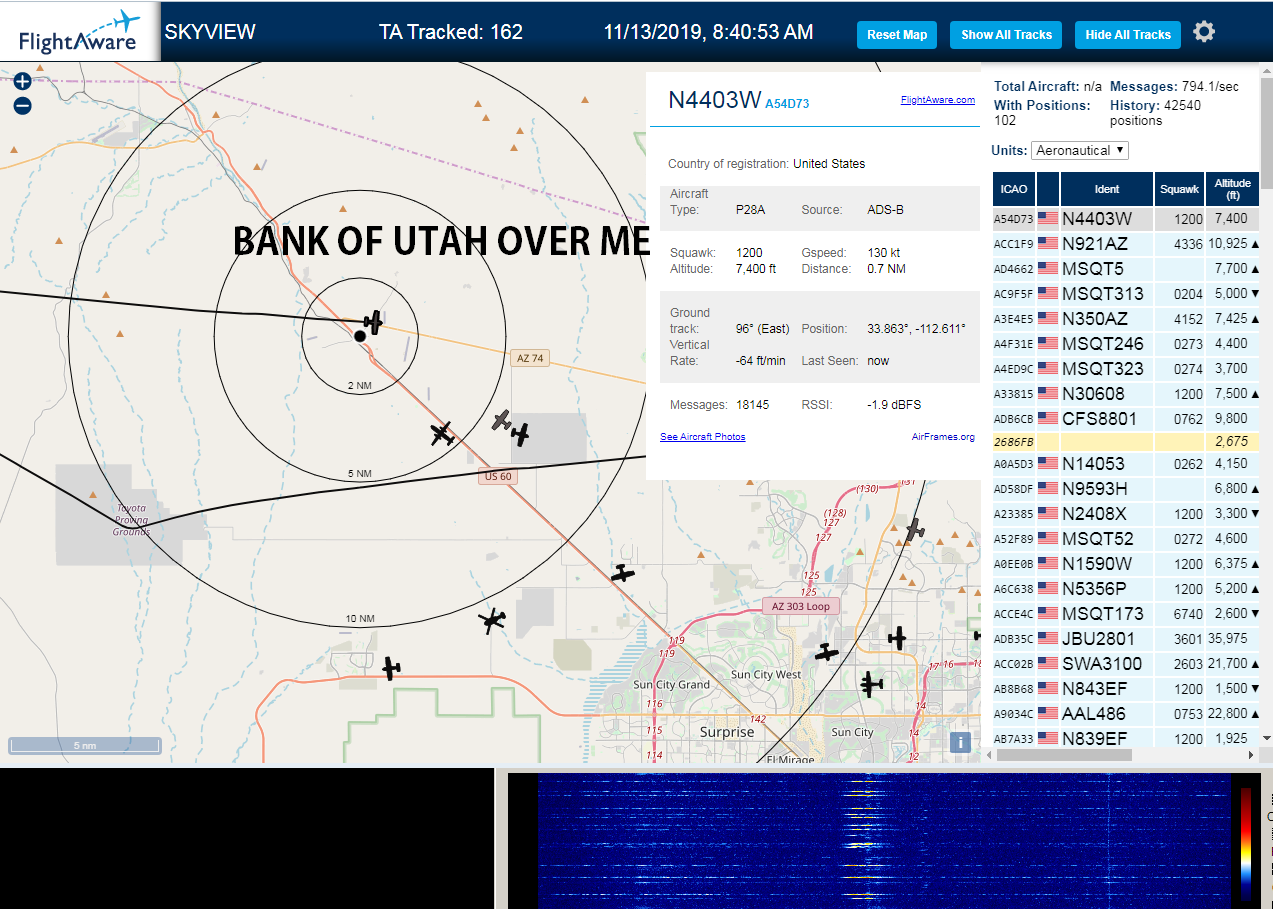This screenshot has height=909, width=1273.
Task: Select the JBU2801 aircraft row
Action: [1126, 638]
